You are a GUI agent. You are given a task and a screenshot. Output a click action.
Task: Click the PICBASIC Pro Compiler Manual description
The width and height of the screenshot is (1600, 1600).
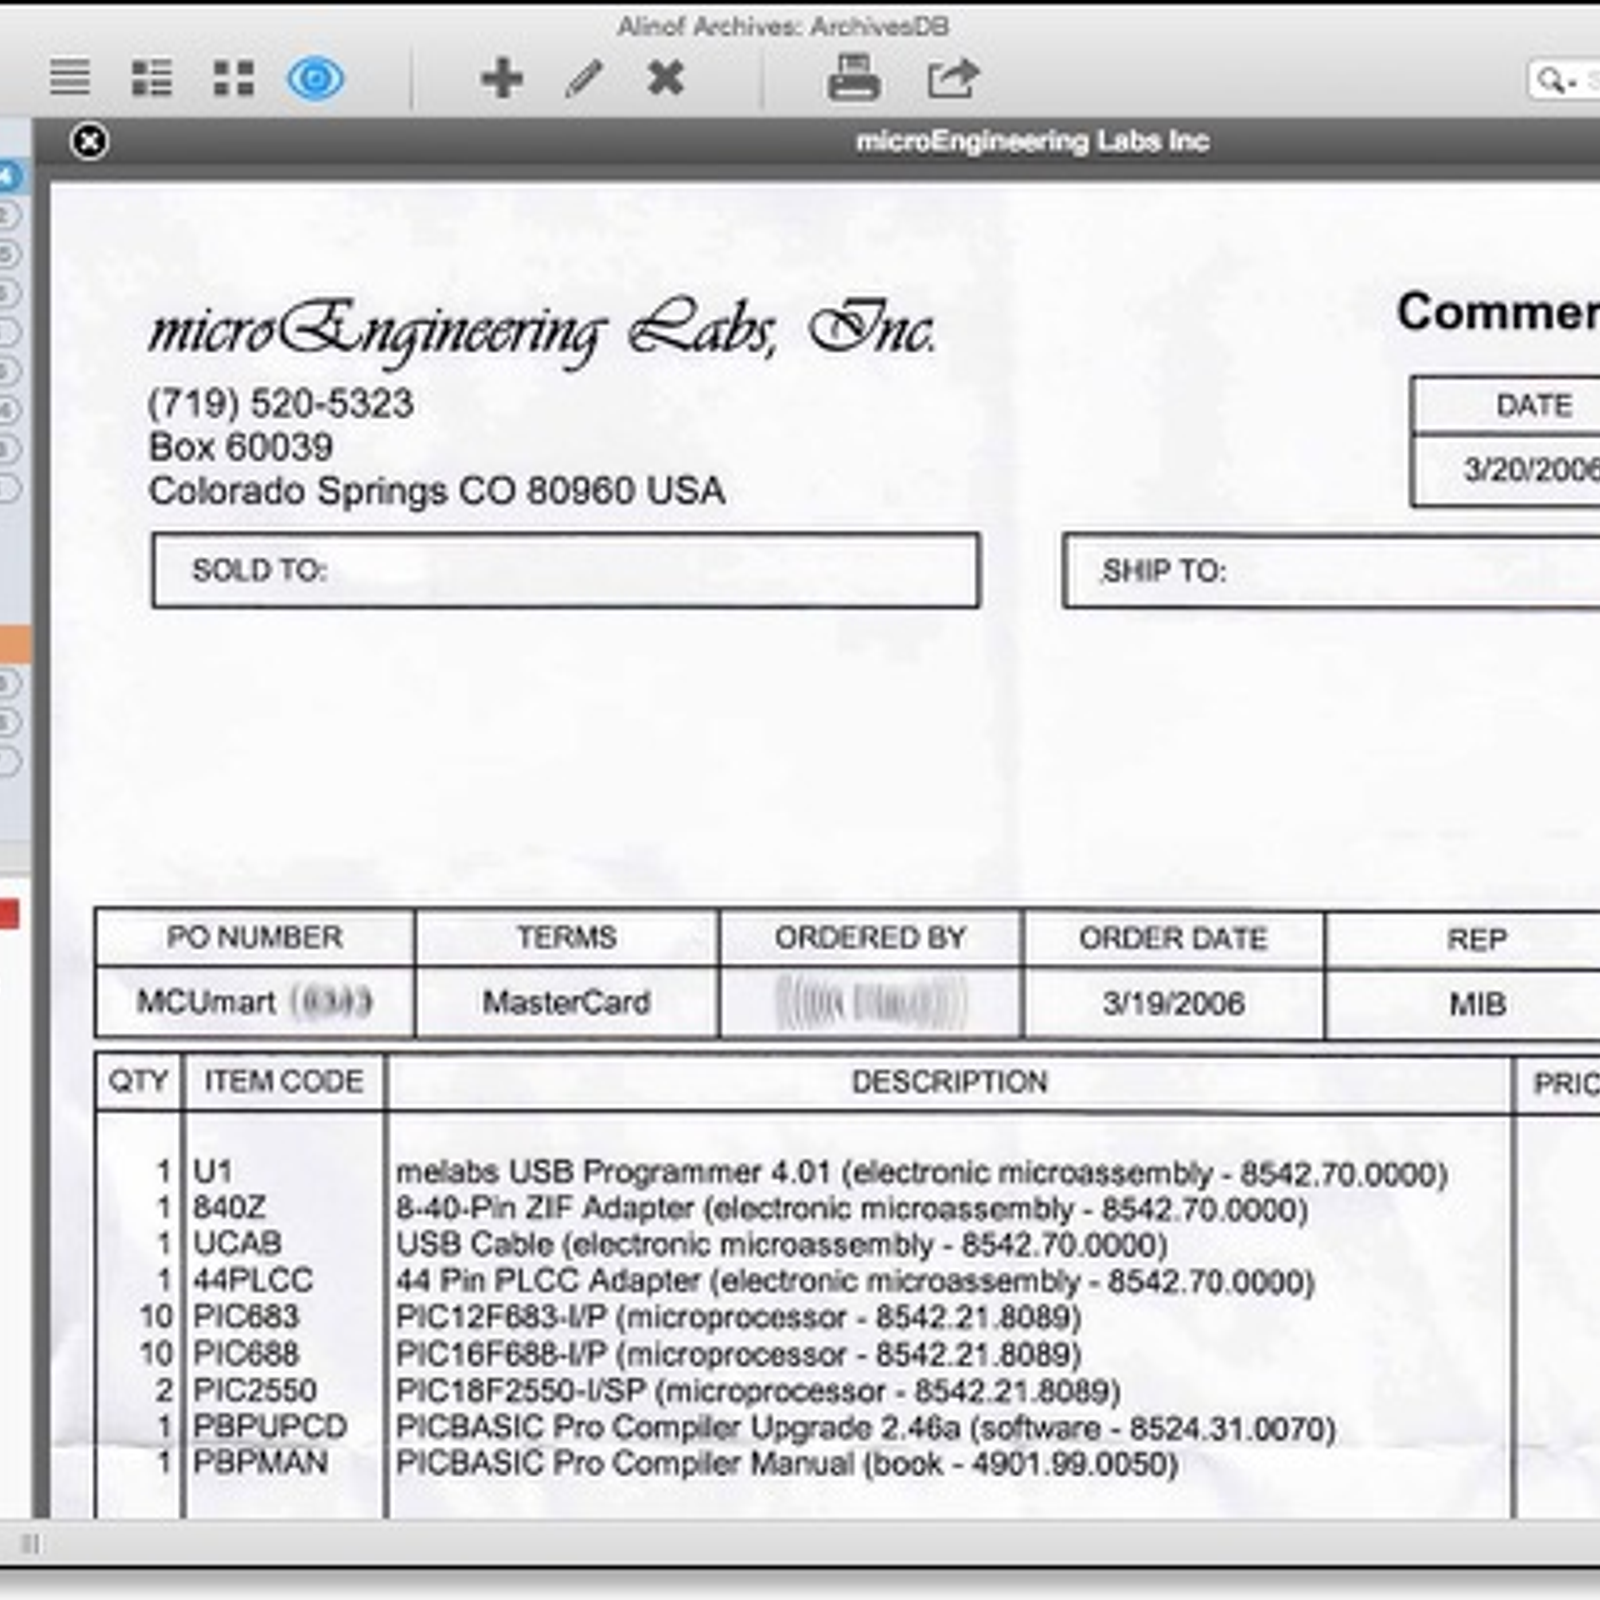click(787, 1464)
